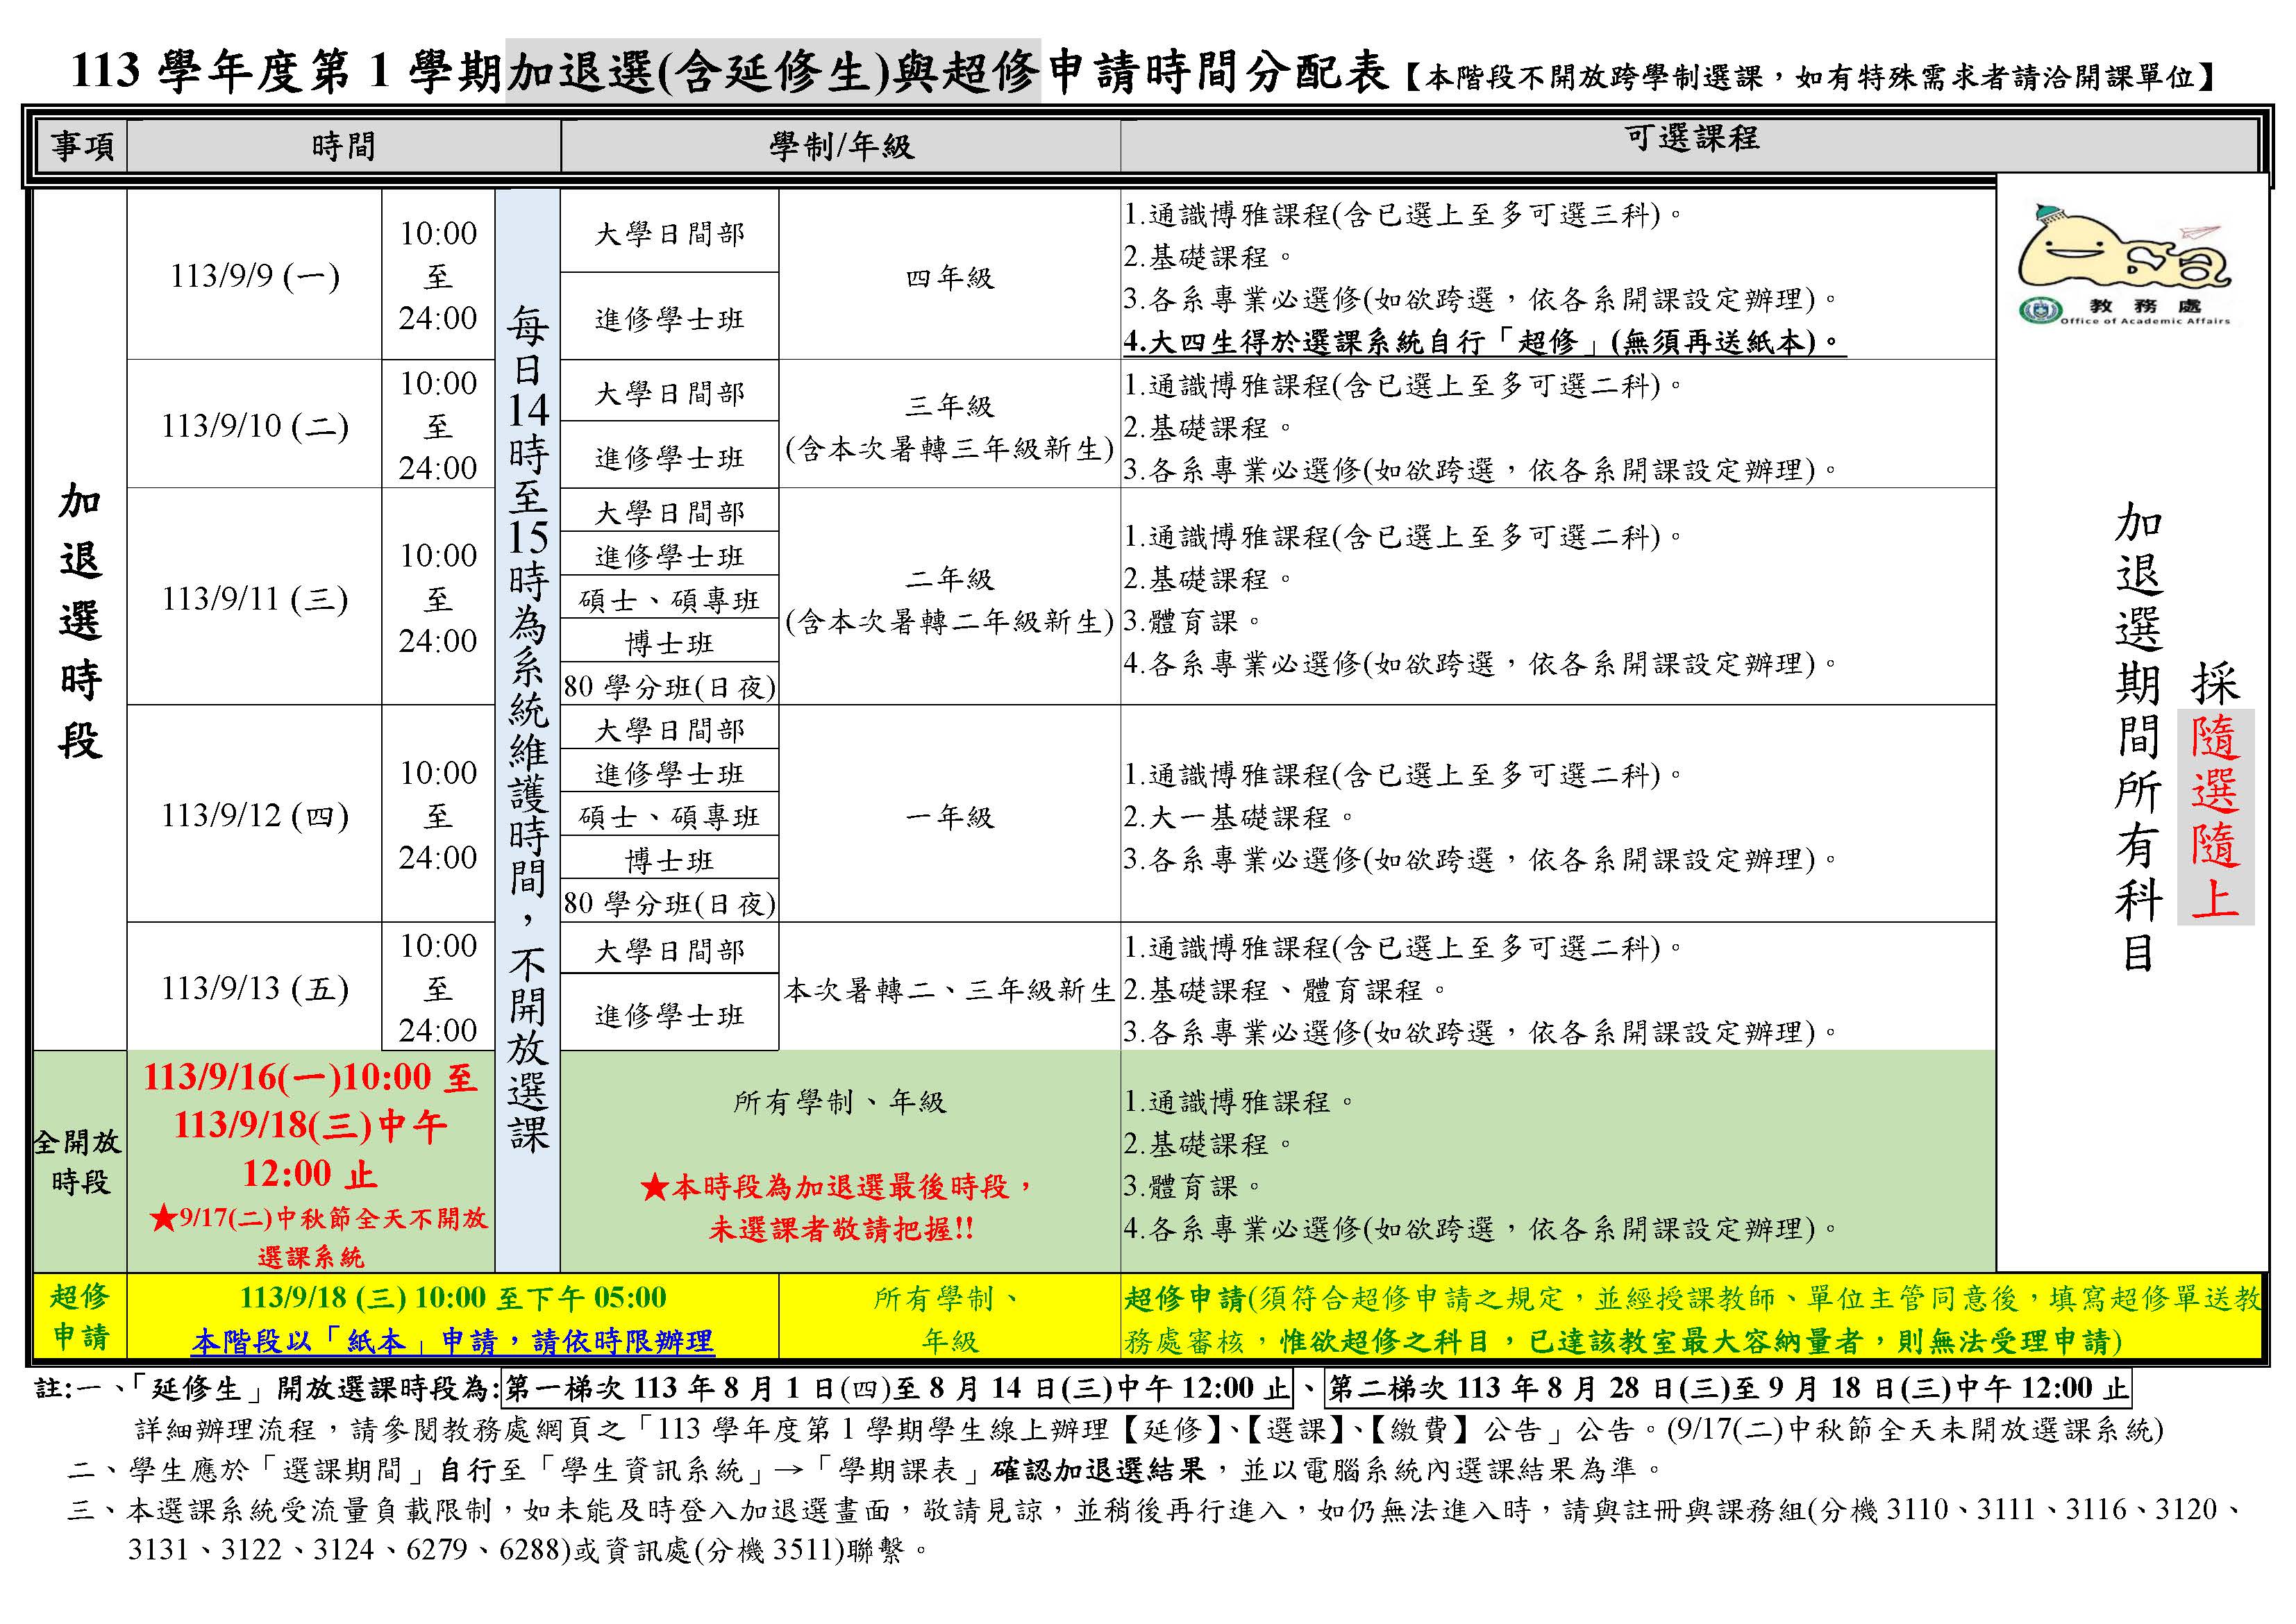Click the bold 確認加退選結果 text in note 二
This screenshot has height=1624, width=2296.
click(x=1098, y=1469)
